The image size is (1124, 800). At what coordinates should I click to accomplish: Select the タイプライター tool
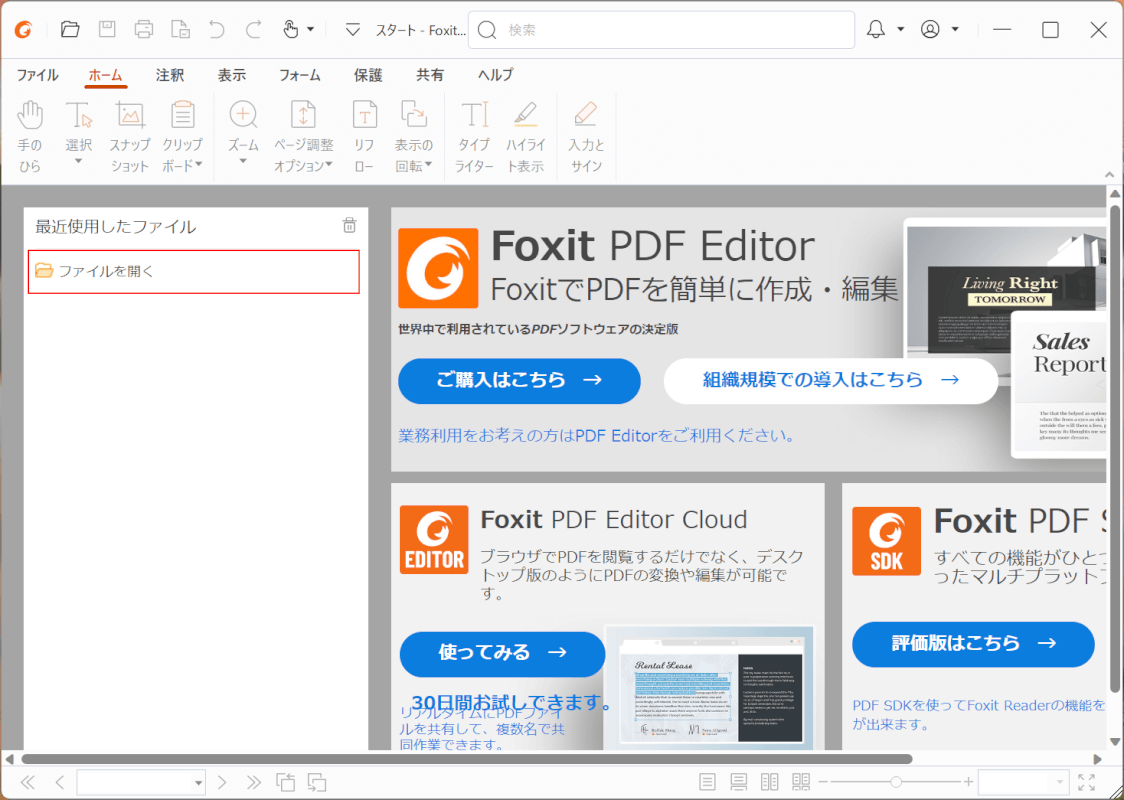click(474, 136)
